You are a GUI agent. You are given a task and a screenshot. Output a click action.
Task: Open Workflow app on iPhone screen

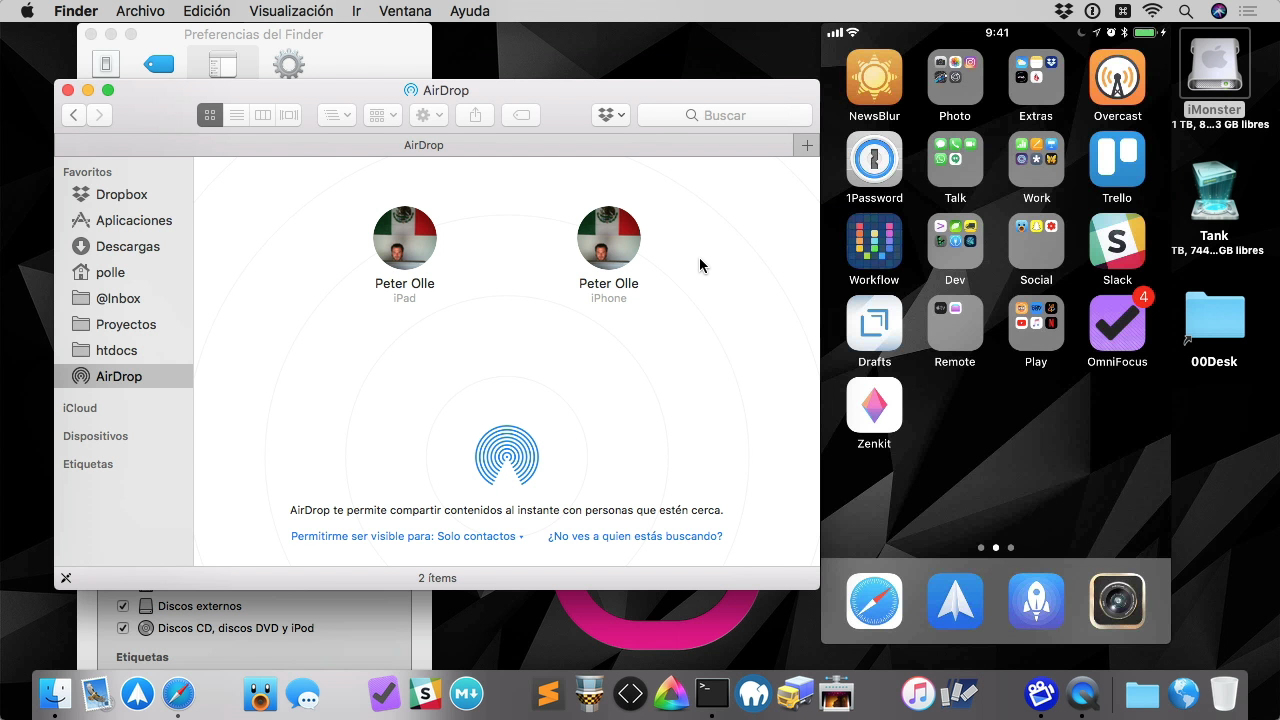pyautogui.click(x=874, y=241)
